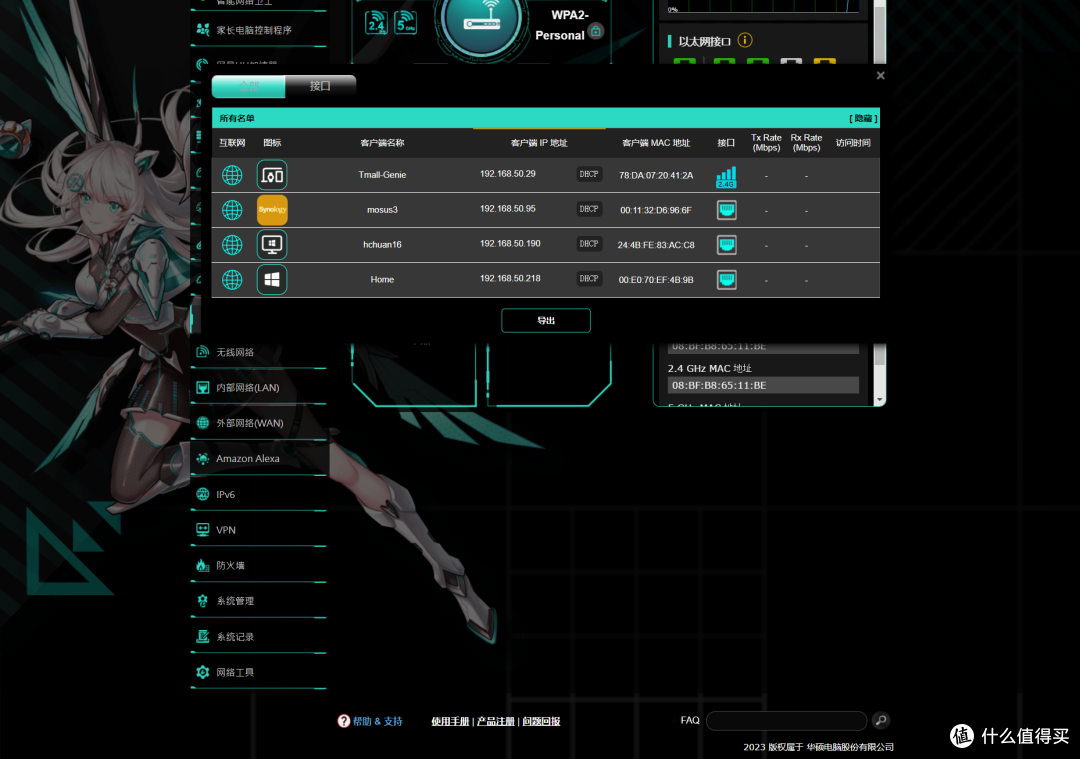Select the 全部 tab
Screen dimensions: 1080x759
249,86
